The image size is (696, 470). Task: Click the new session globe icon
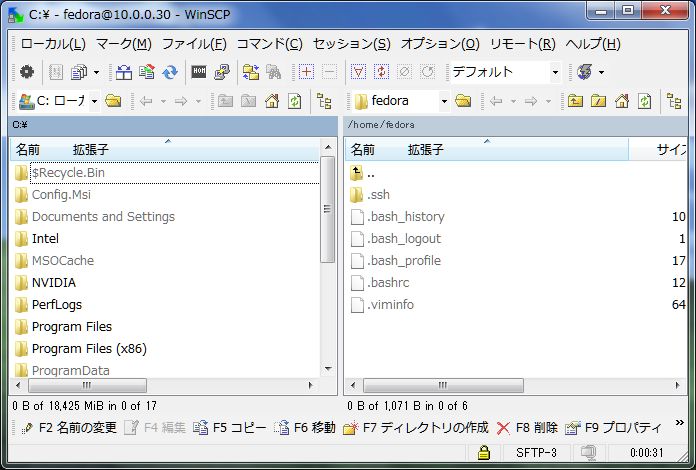coord(584,72)
